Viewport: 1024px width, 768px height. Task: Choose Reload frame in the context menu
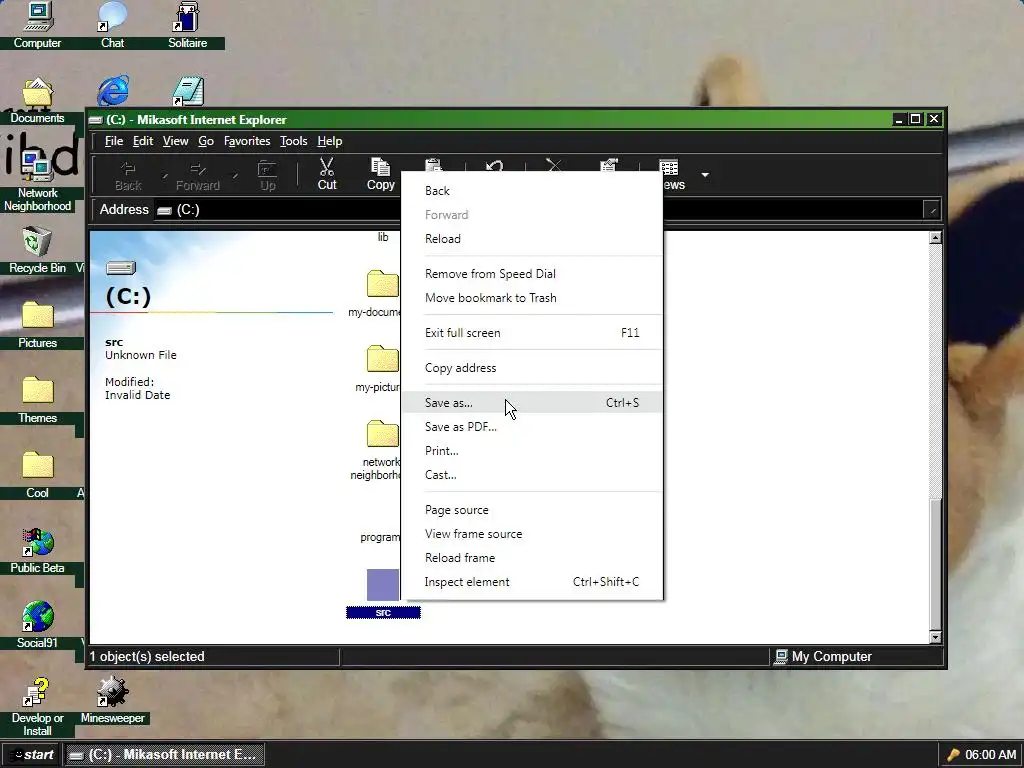532,558
